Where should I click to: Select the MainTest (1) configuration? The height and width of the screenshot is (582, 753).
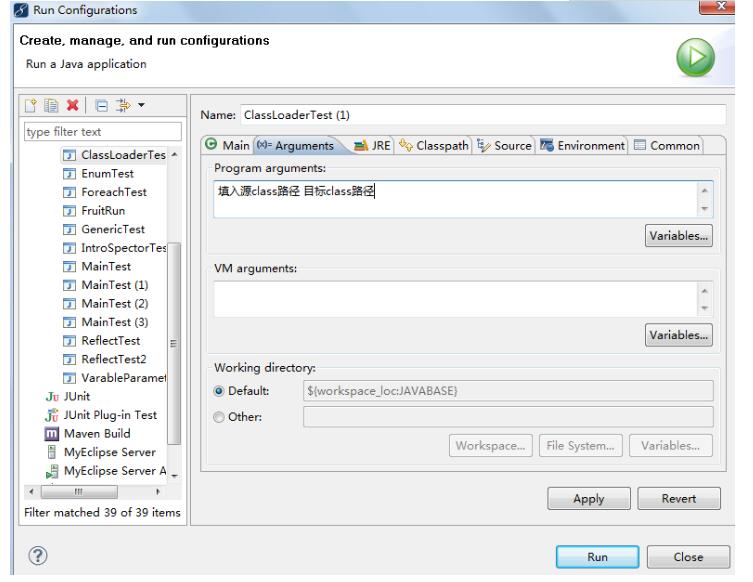[x=106, y=285]
